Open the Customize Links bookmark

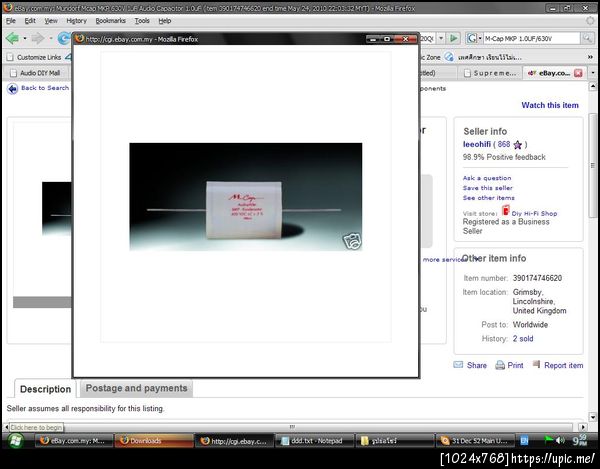coord(34,57)
